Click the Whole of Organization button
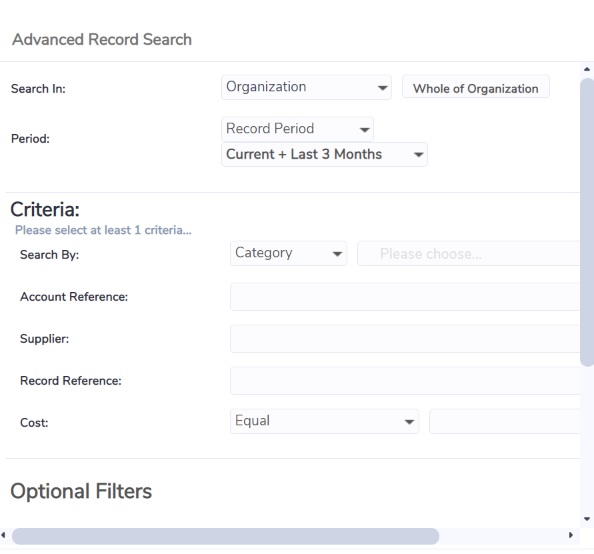The image size is (594, 554). [x=475, y=87]
